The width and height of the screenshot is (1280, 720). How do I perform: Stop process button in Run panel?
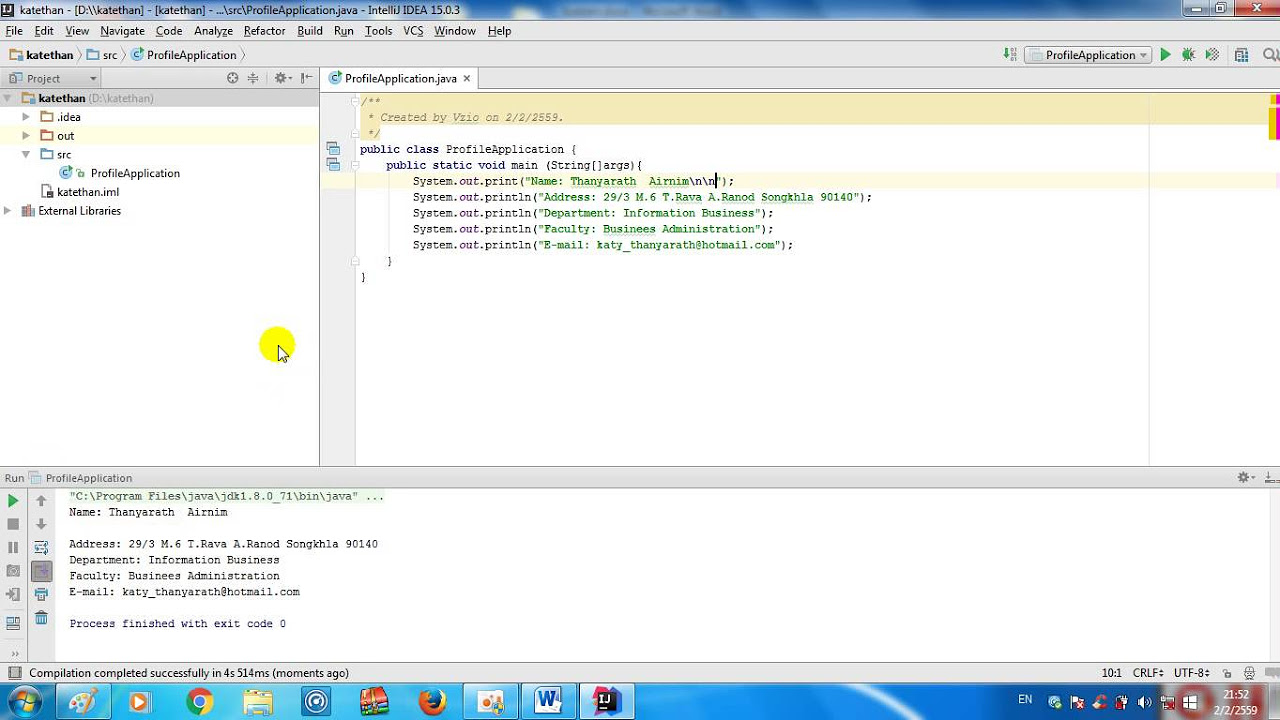(x=13, y=524)
